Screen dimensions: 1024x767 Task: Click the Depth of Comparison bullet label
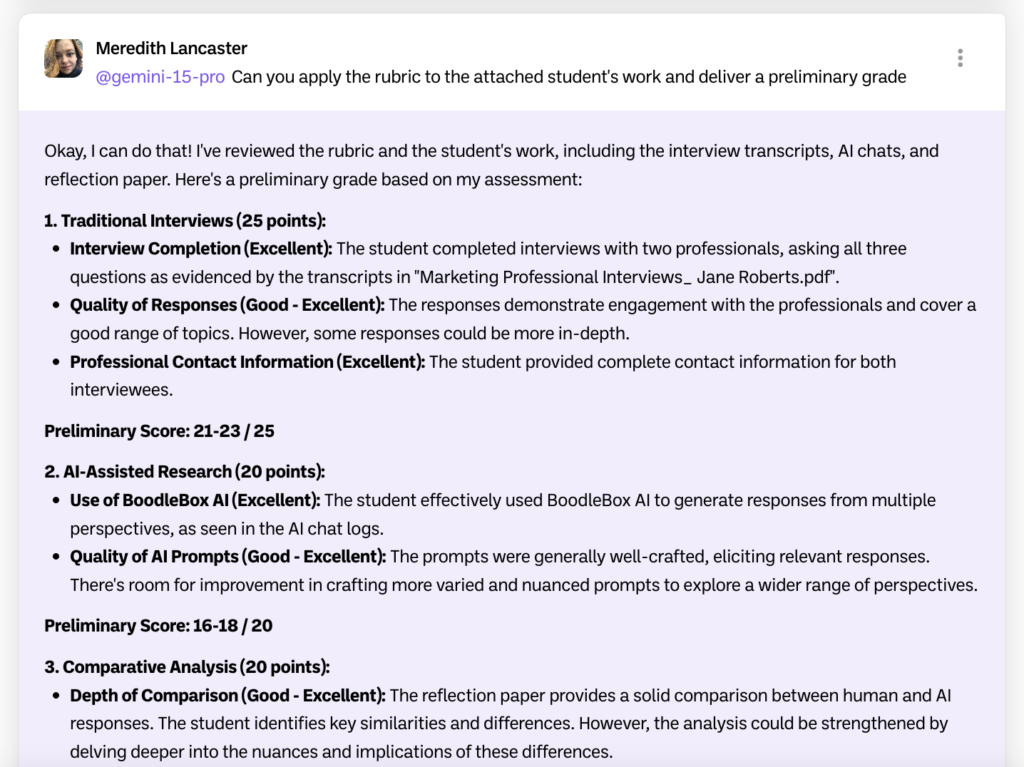click(x=227, y=695)
